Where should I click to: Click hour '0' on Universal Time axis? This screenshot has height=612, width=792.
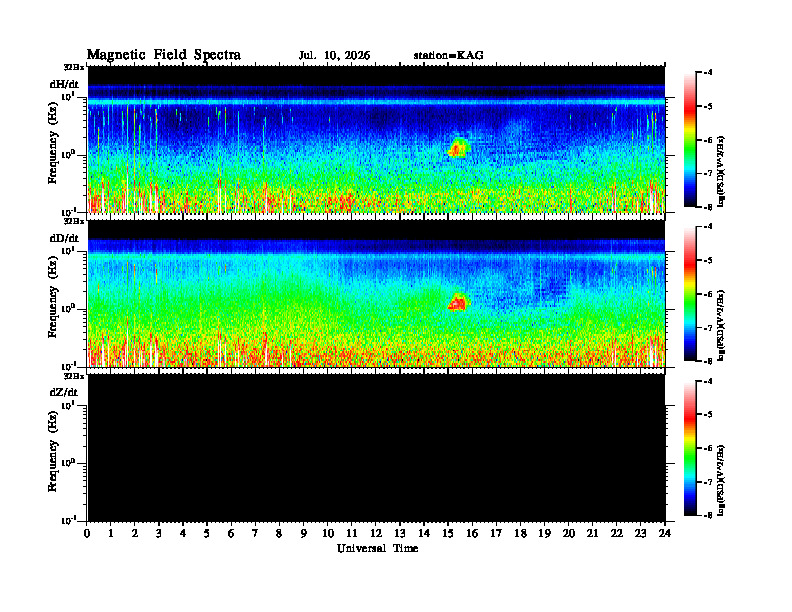(x=87, y=534)
